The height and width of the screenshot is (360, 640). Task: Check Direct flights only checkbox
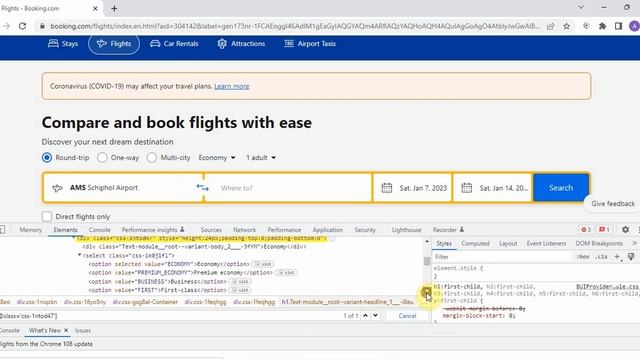point(47,216)
